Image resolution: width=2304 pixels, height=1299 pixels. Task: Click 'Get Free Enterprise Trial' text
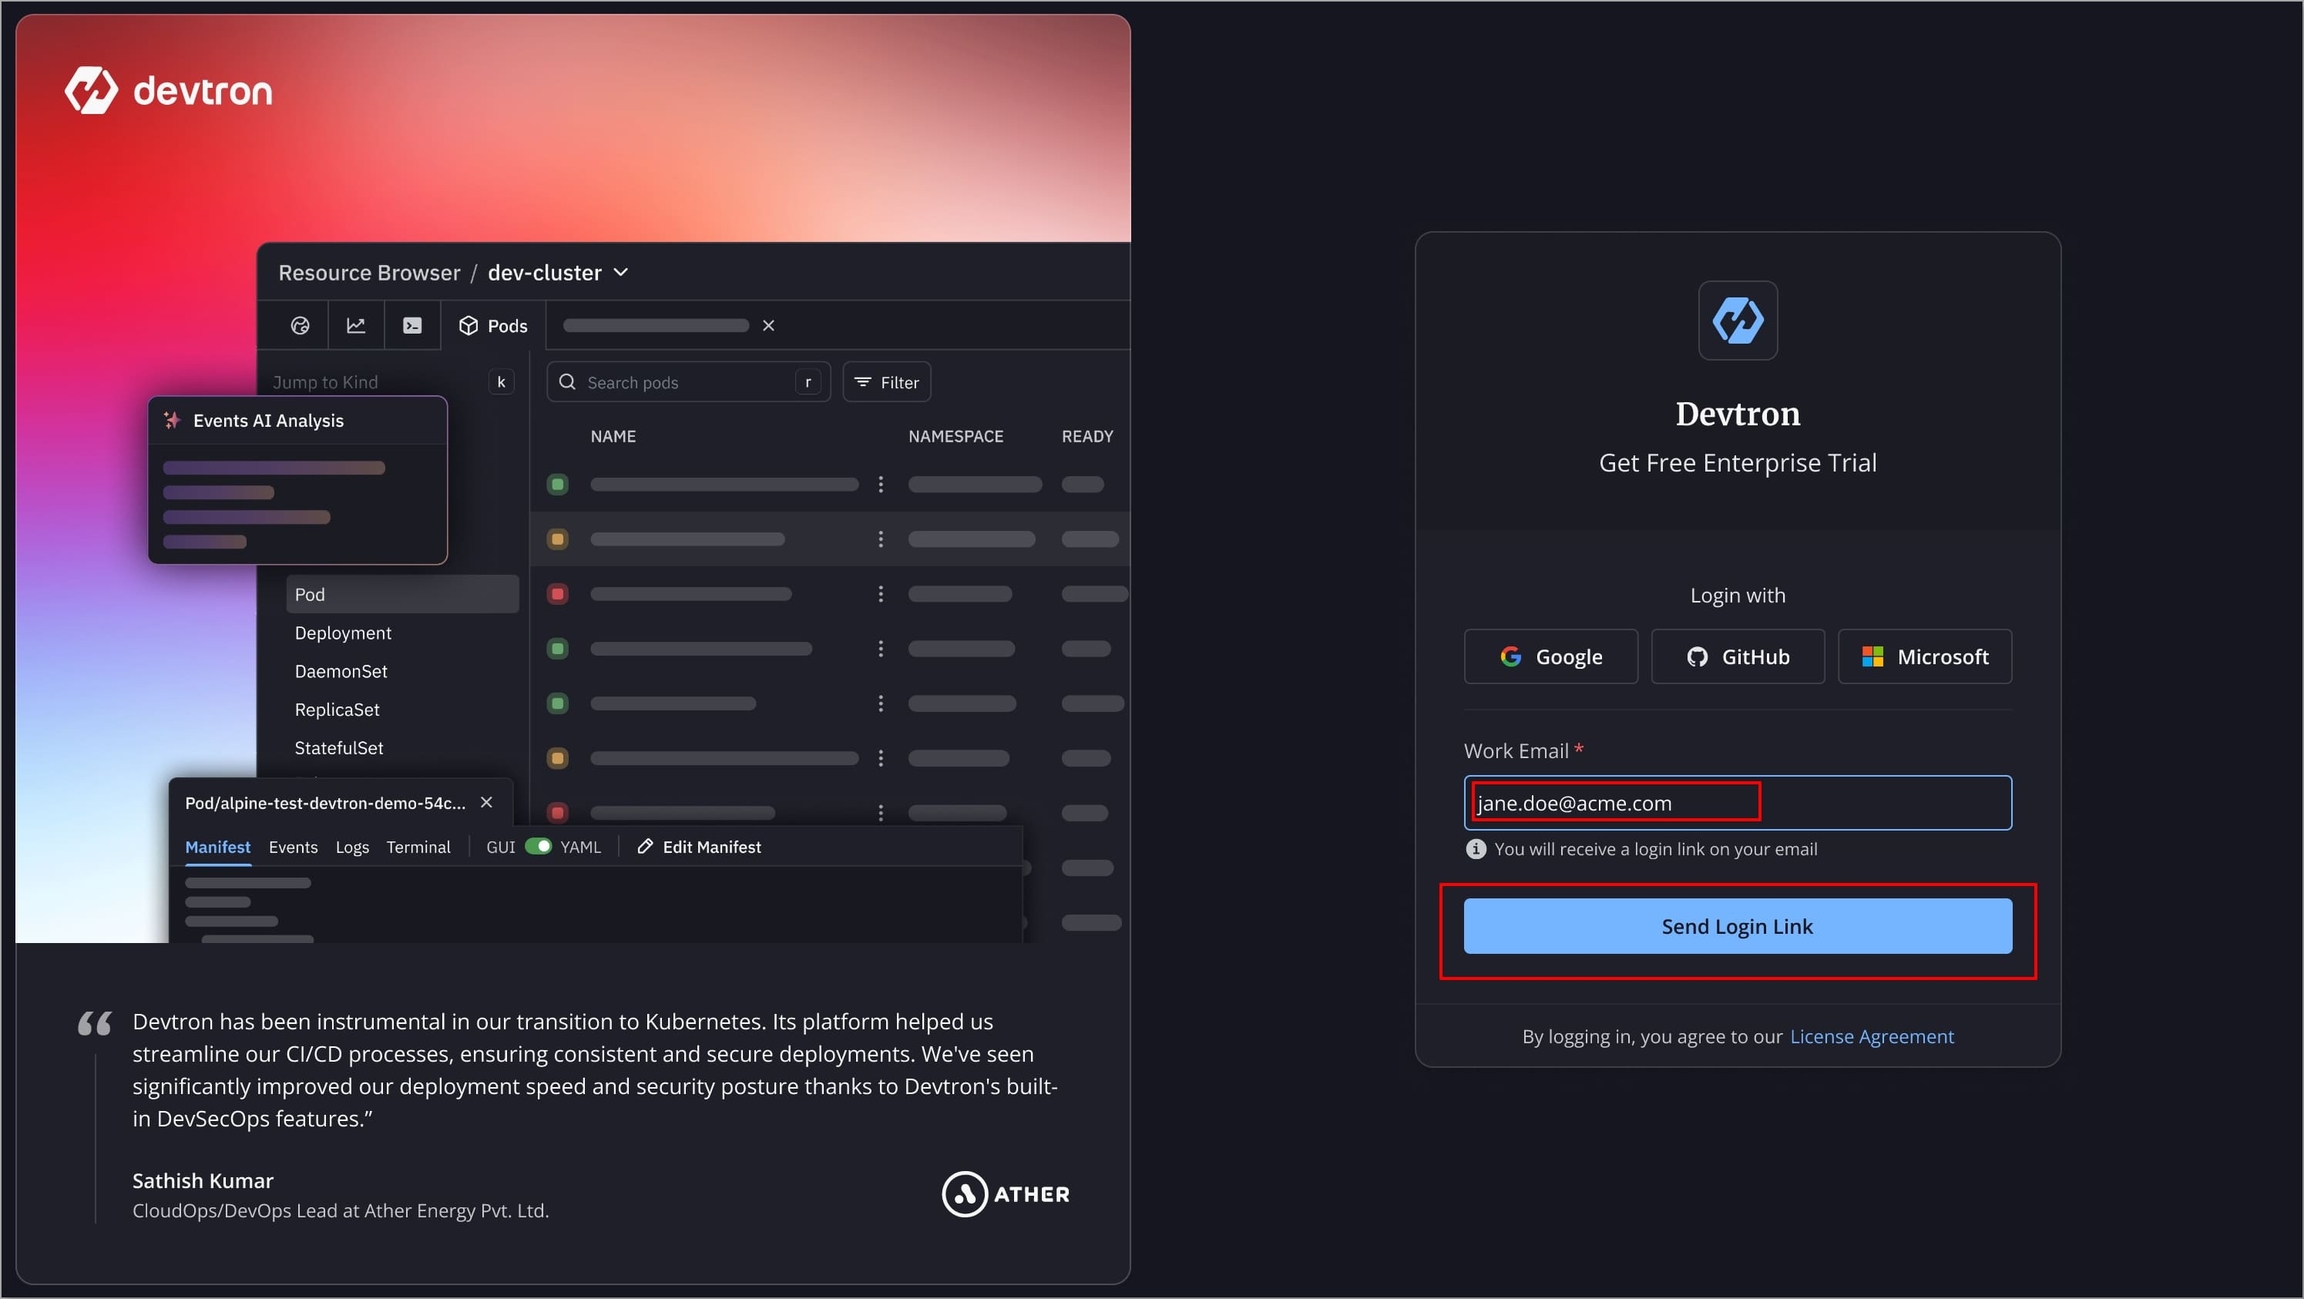tap(1737, 463)
